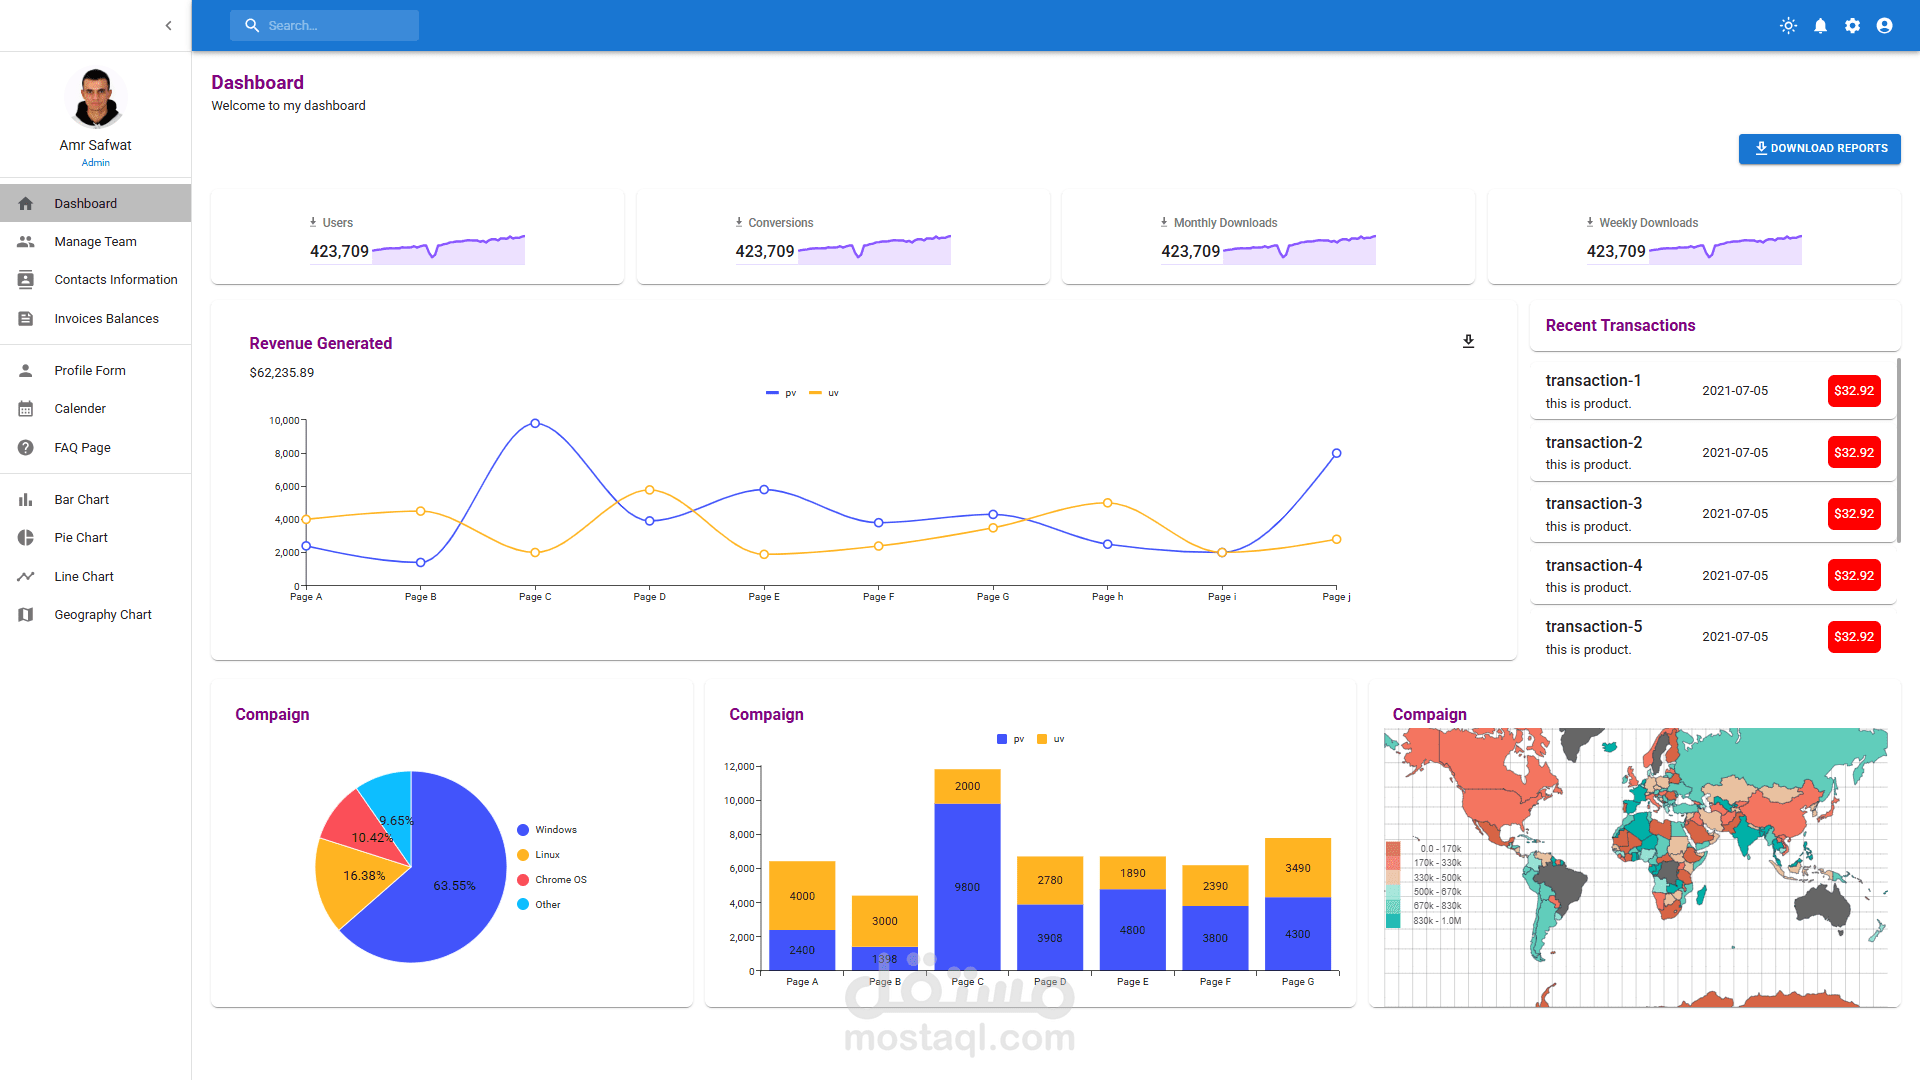Open notifications bell icon
Viewport: 1920px width, 1080px height.
[x=1820, y=26]
